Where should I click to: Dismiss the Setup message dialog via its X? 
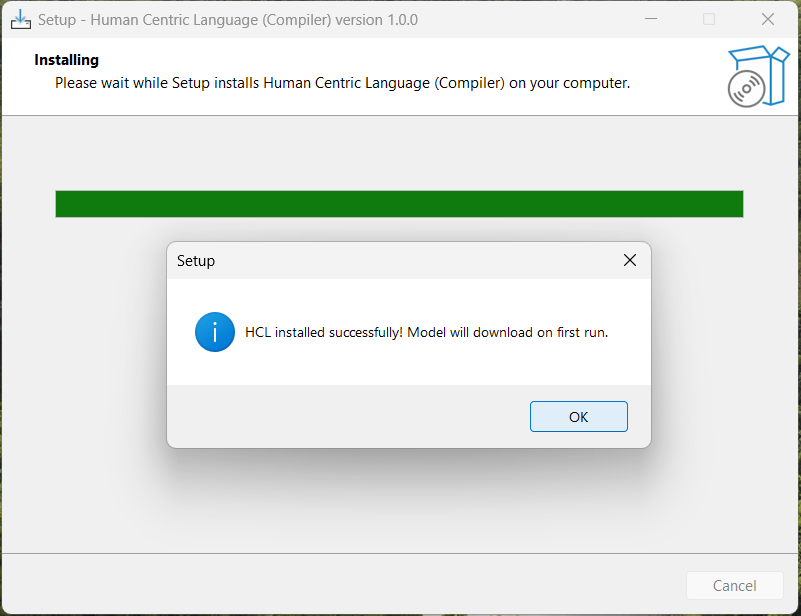629,260
